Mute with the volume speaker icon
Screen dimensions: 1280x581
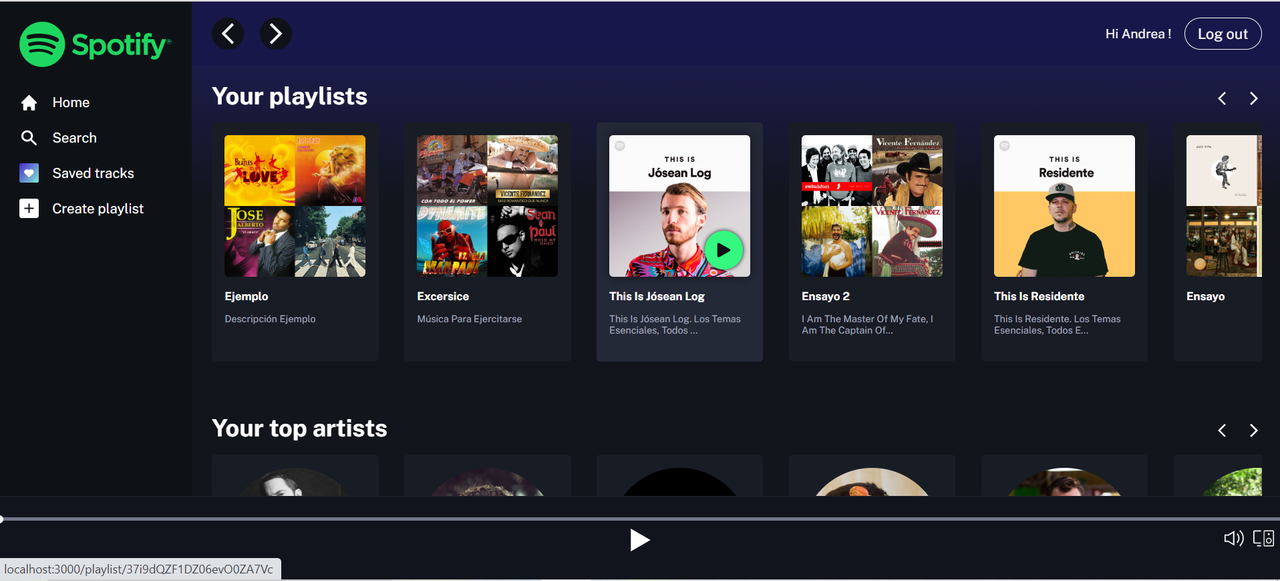click(1234, 538)
